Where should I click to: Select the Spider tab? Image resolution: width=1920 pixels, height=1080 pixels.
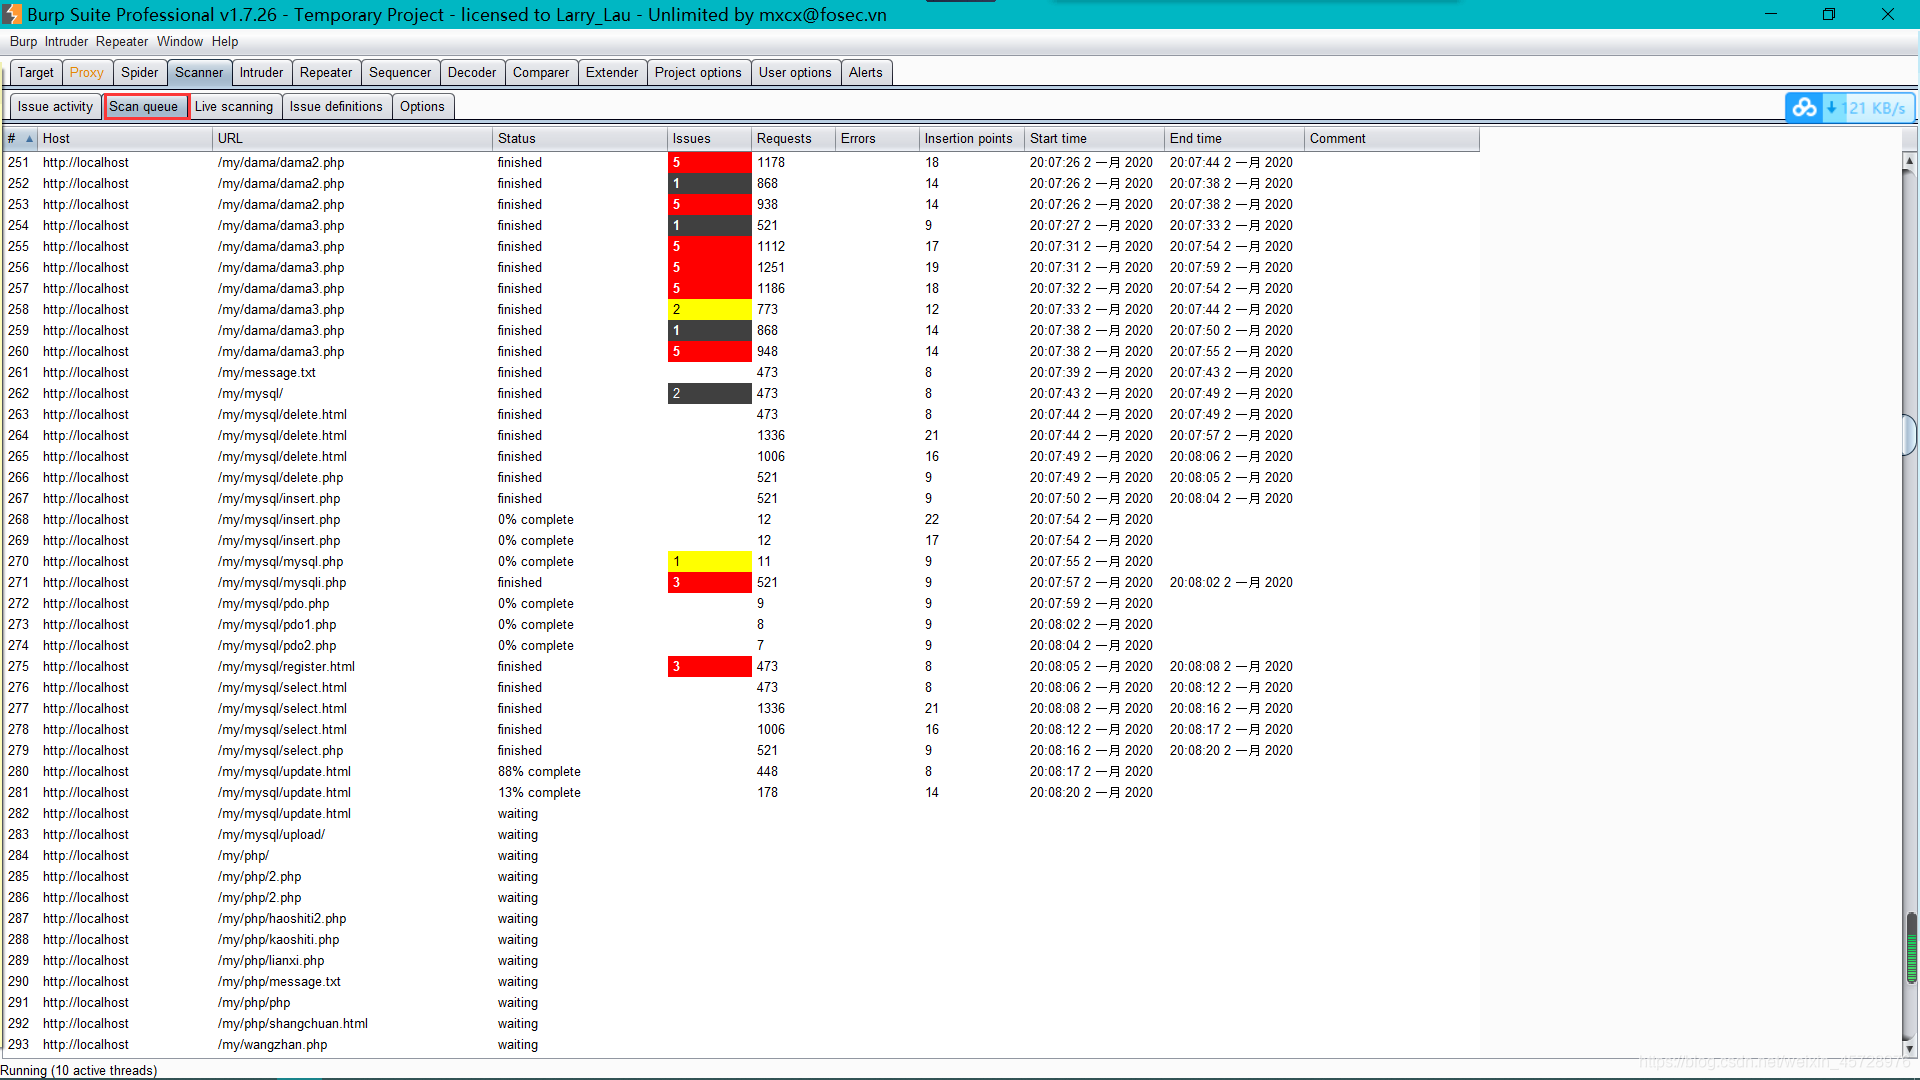point(138,71)
